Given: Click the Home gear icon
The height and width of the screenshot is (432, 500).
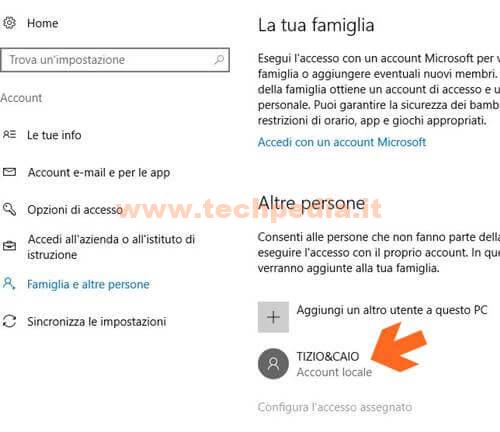Looking at the screenshot, I should click(x=9, y=23).
